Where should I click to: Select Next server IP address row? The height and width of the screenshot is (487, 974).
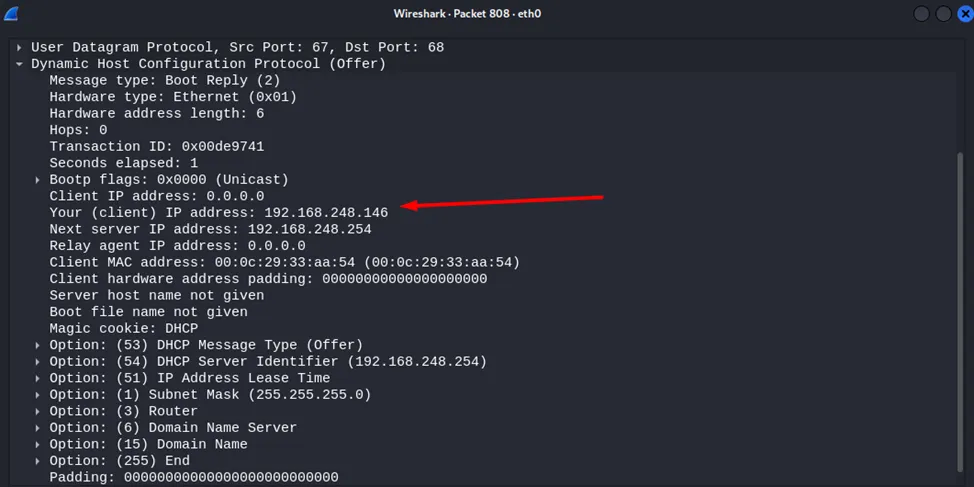(x=210, y=229)
